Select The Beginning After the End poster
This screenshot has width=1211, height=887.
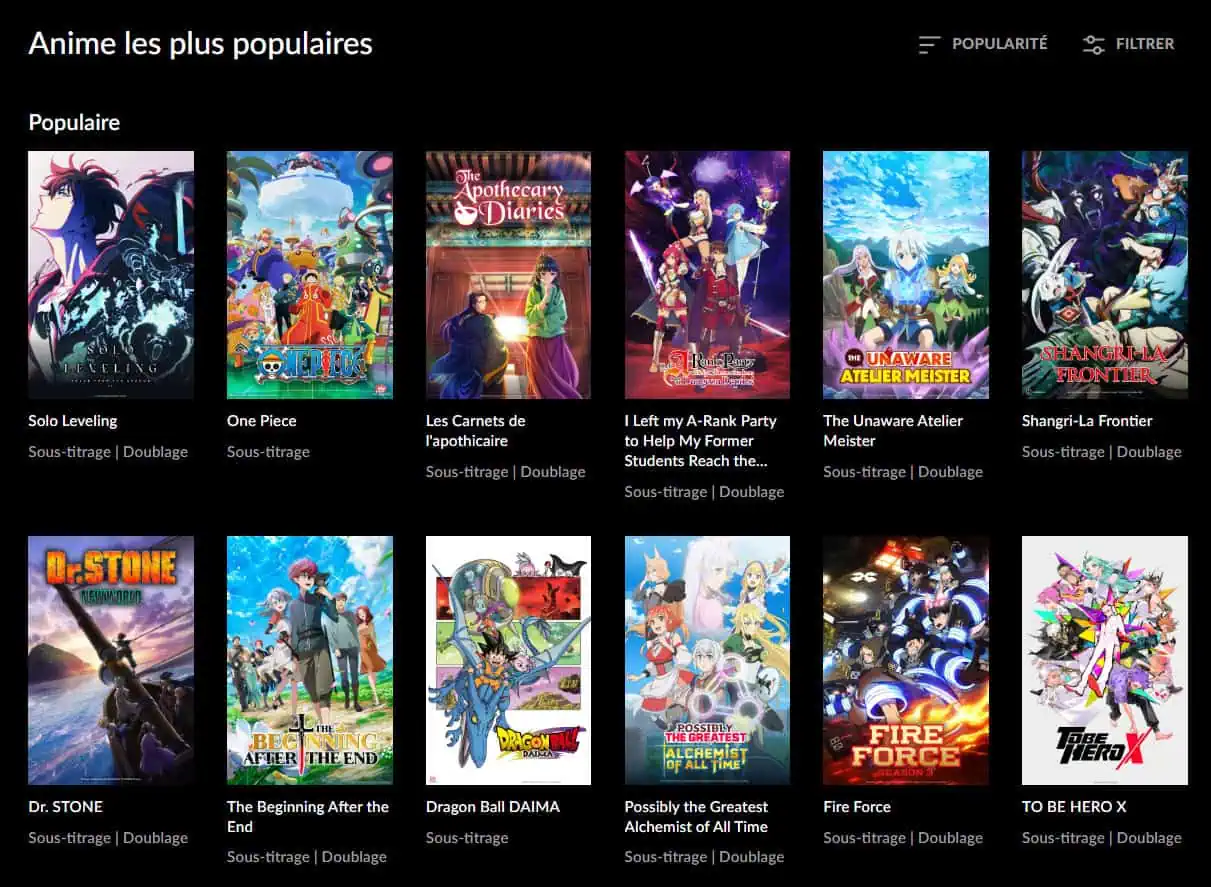click(x=310, y=661)
